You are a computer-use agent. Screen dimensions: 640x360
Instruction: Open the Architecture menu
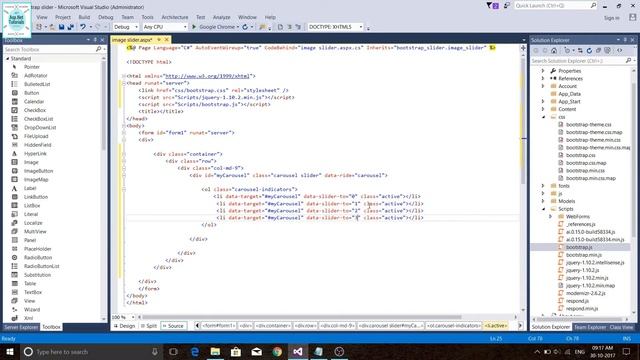(175, 17)
